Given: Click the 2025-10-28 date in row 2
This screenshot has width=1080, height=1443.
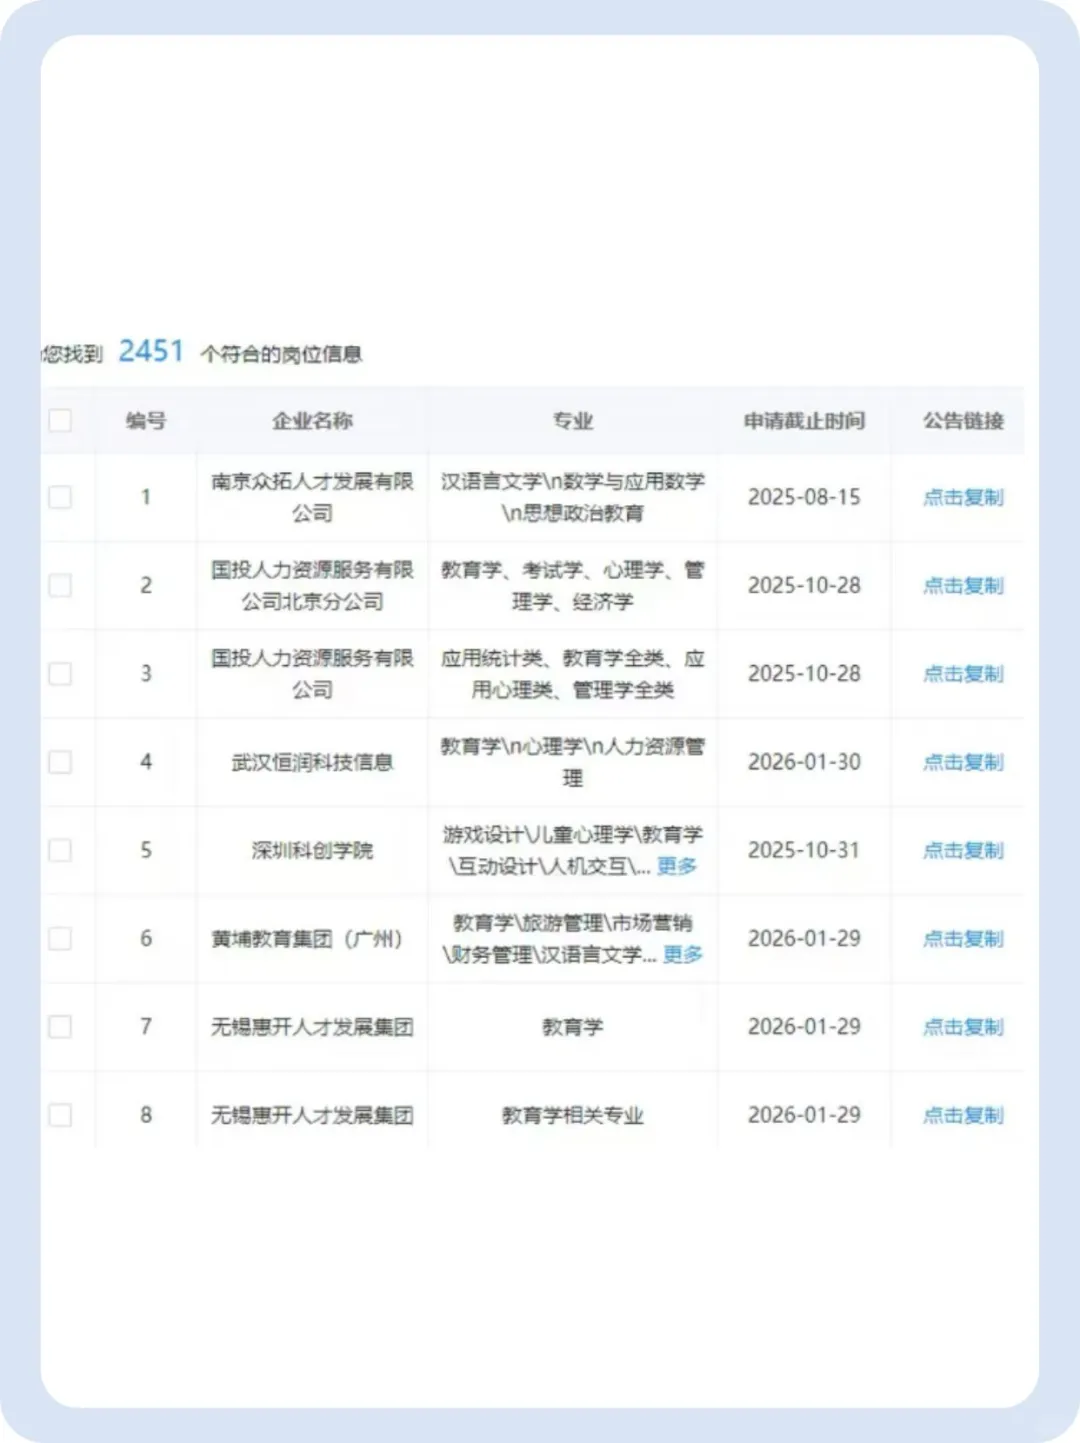Looking at the screenshot, I should click(804, 585).
